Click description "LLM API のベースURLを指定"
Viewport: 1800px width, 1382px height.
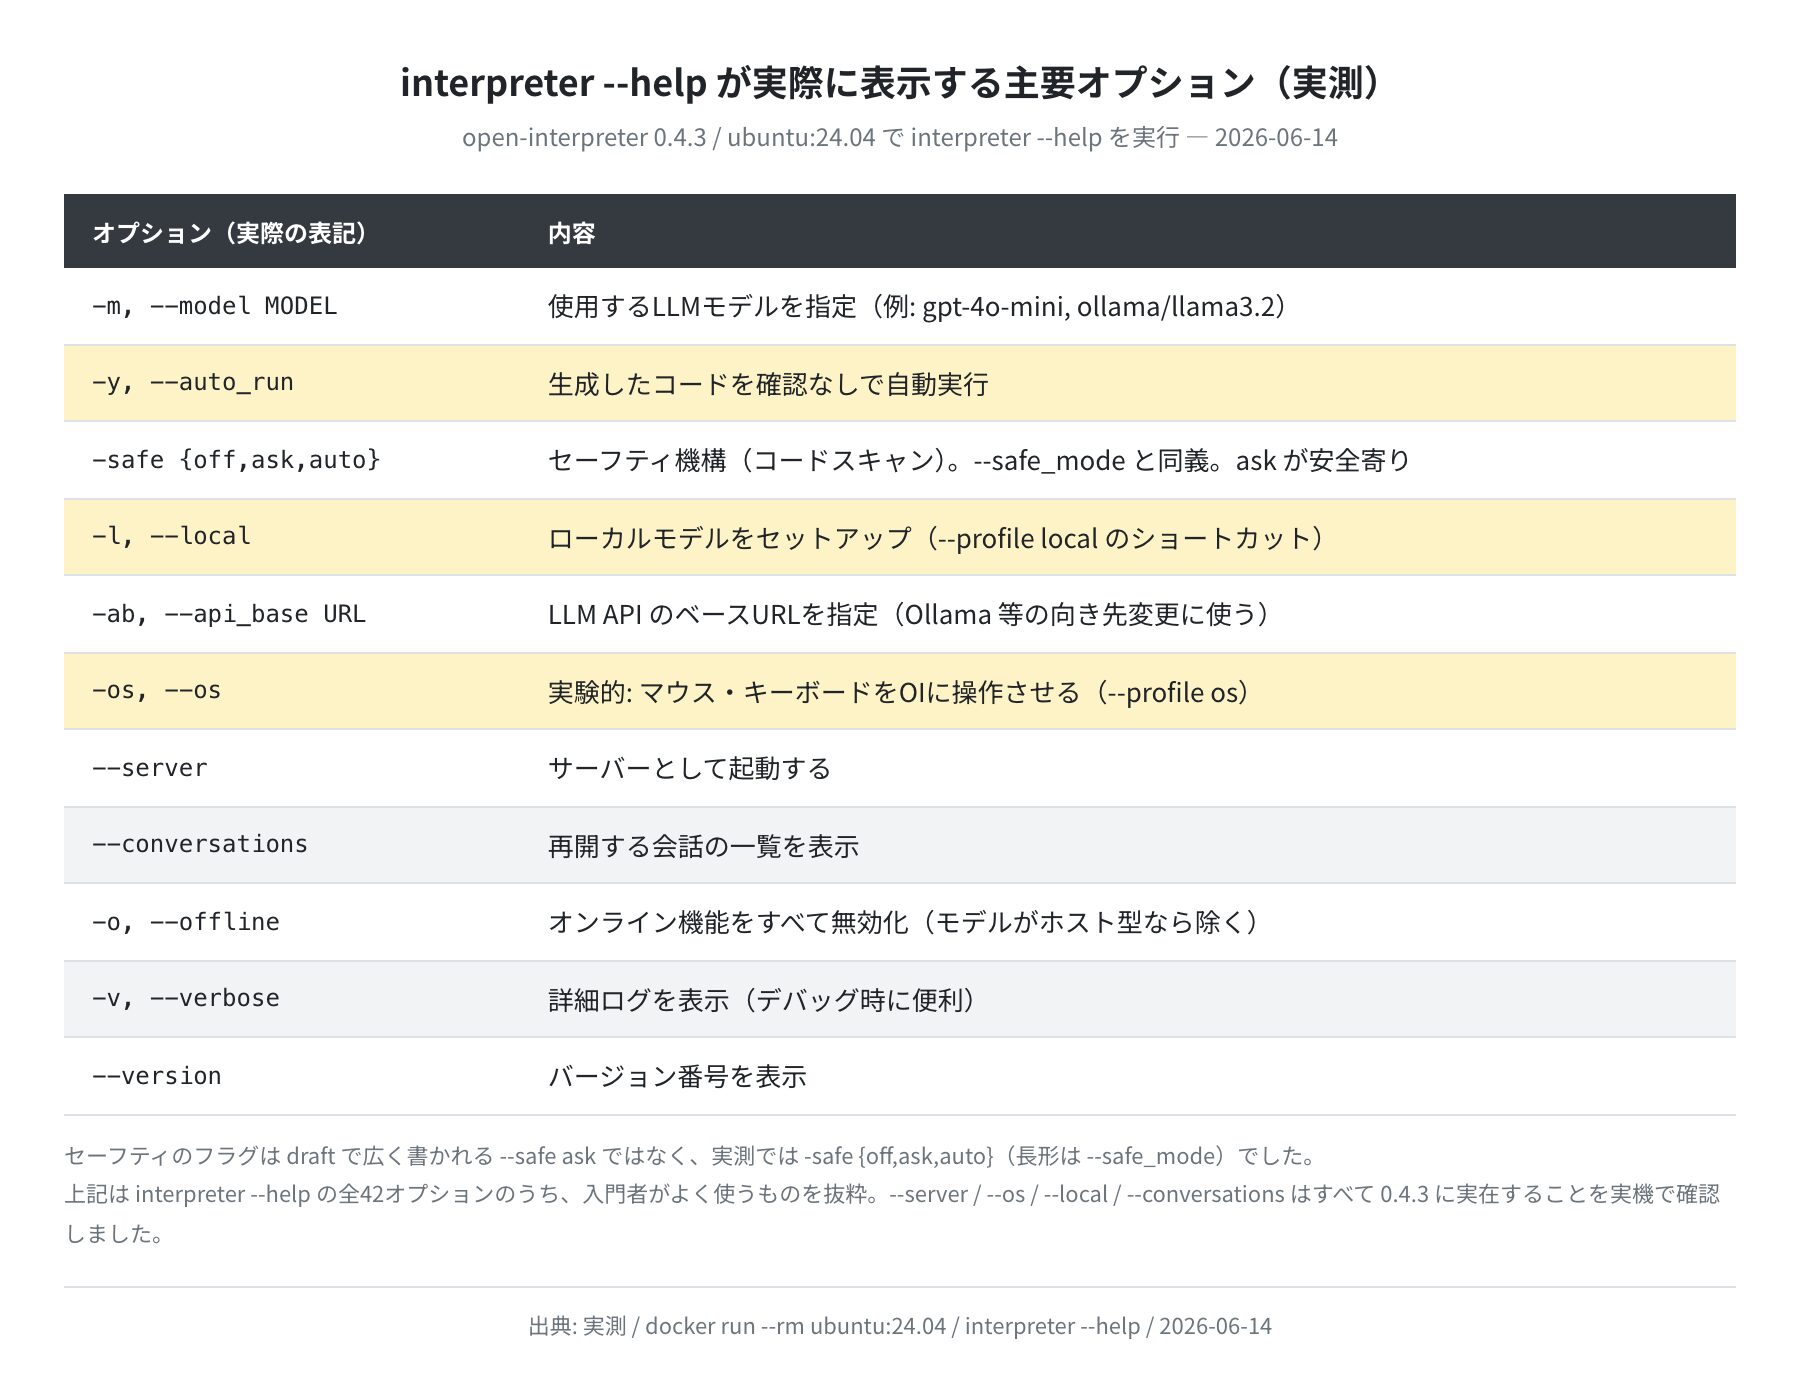[x=713, y=614]
